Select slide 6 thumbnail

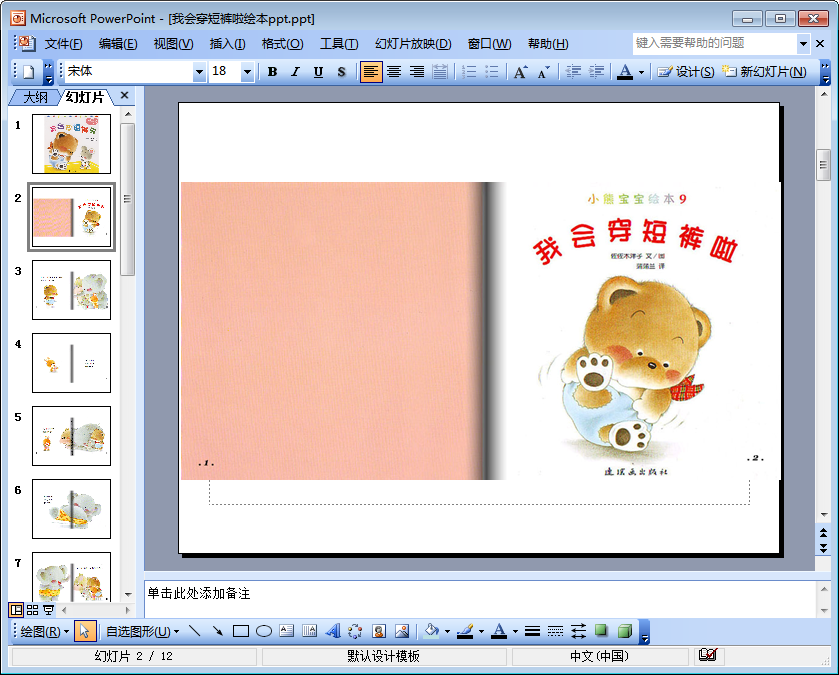pos(71,509)
